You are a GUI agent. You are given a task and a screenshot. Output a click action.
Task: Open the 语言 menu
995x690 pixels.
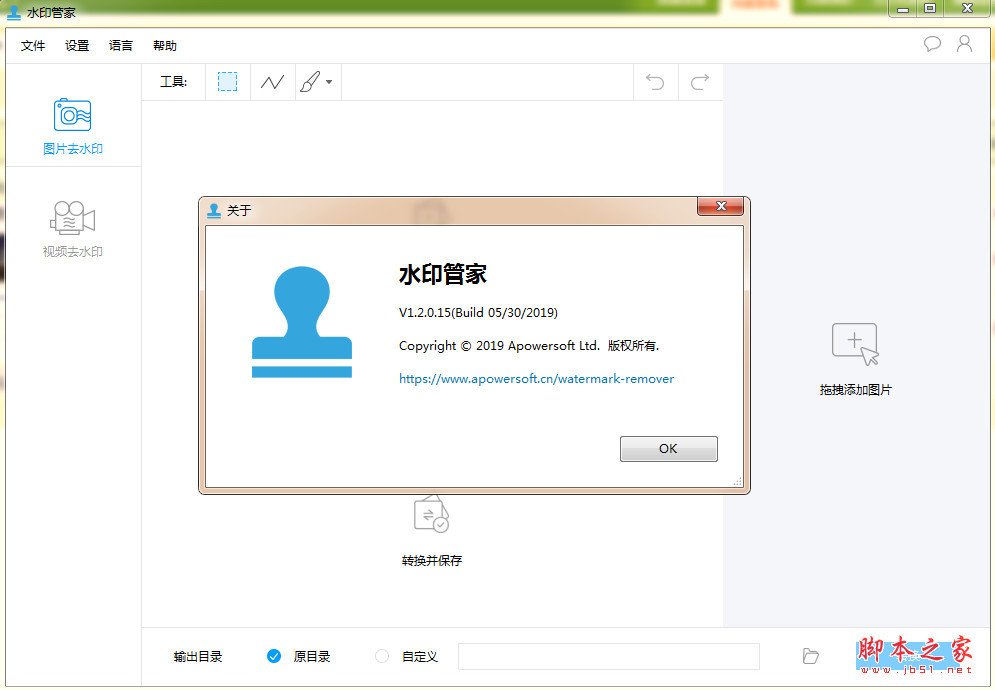121,46
